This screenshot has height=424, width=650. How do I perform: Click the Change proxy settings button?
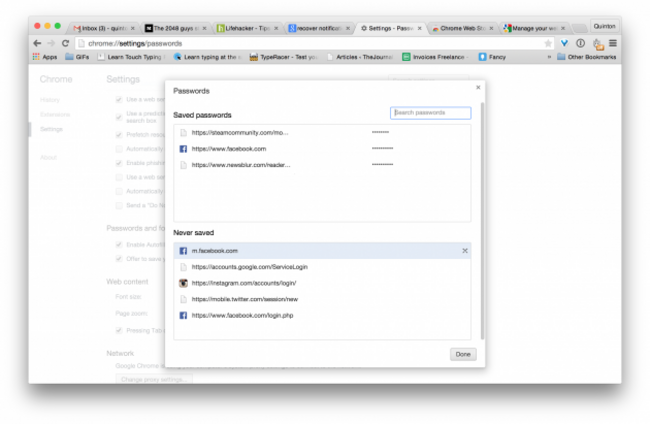point(154,379)
